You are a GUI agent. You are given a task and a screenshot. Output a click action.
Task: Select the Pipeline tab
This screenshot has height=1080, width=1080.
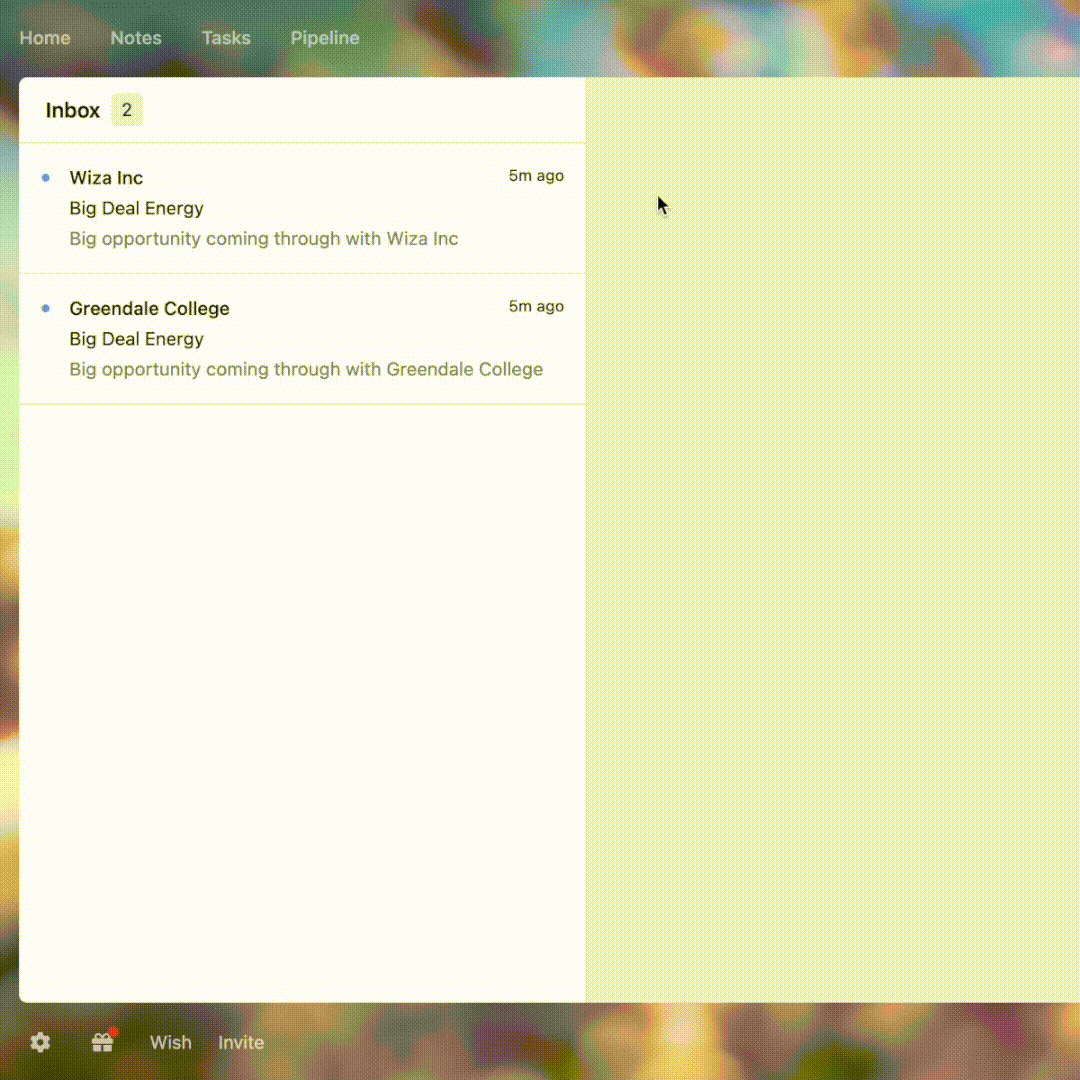coord(324,38)
